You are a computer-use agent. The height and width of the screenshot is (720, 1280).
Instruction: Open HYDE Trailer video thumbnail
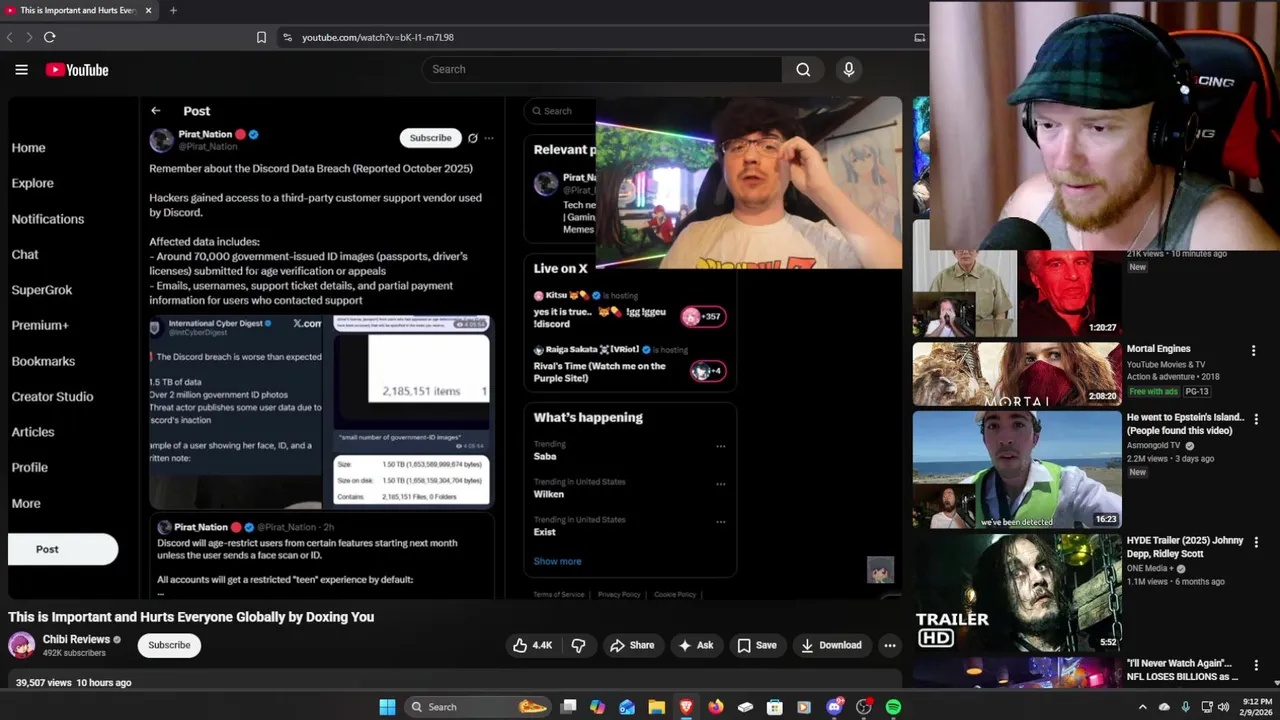coord(1016,592)
